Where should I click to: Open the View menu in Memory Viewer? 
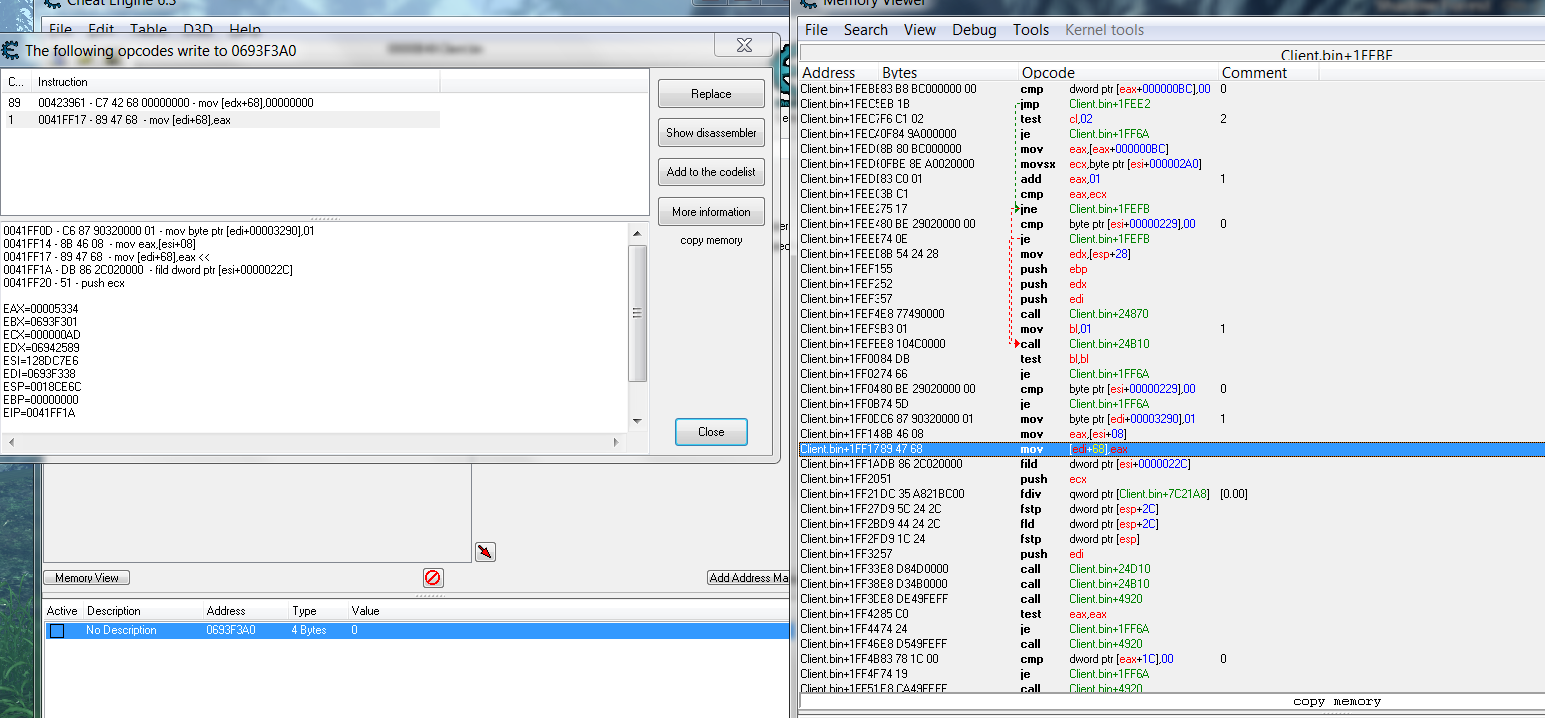coord(919,30)
